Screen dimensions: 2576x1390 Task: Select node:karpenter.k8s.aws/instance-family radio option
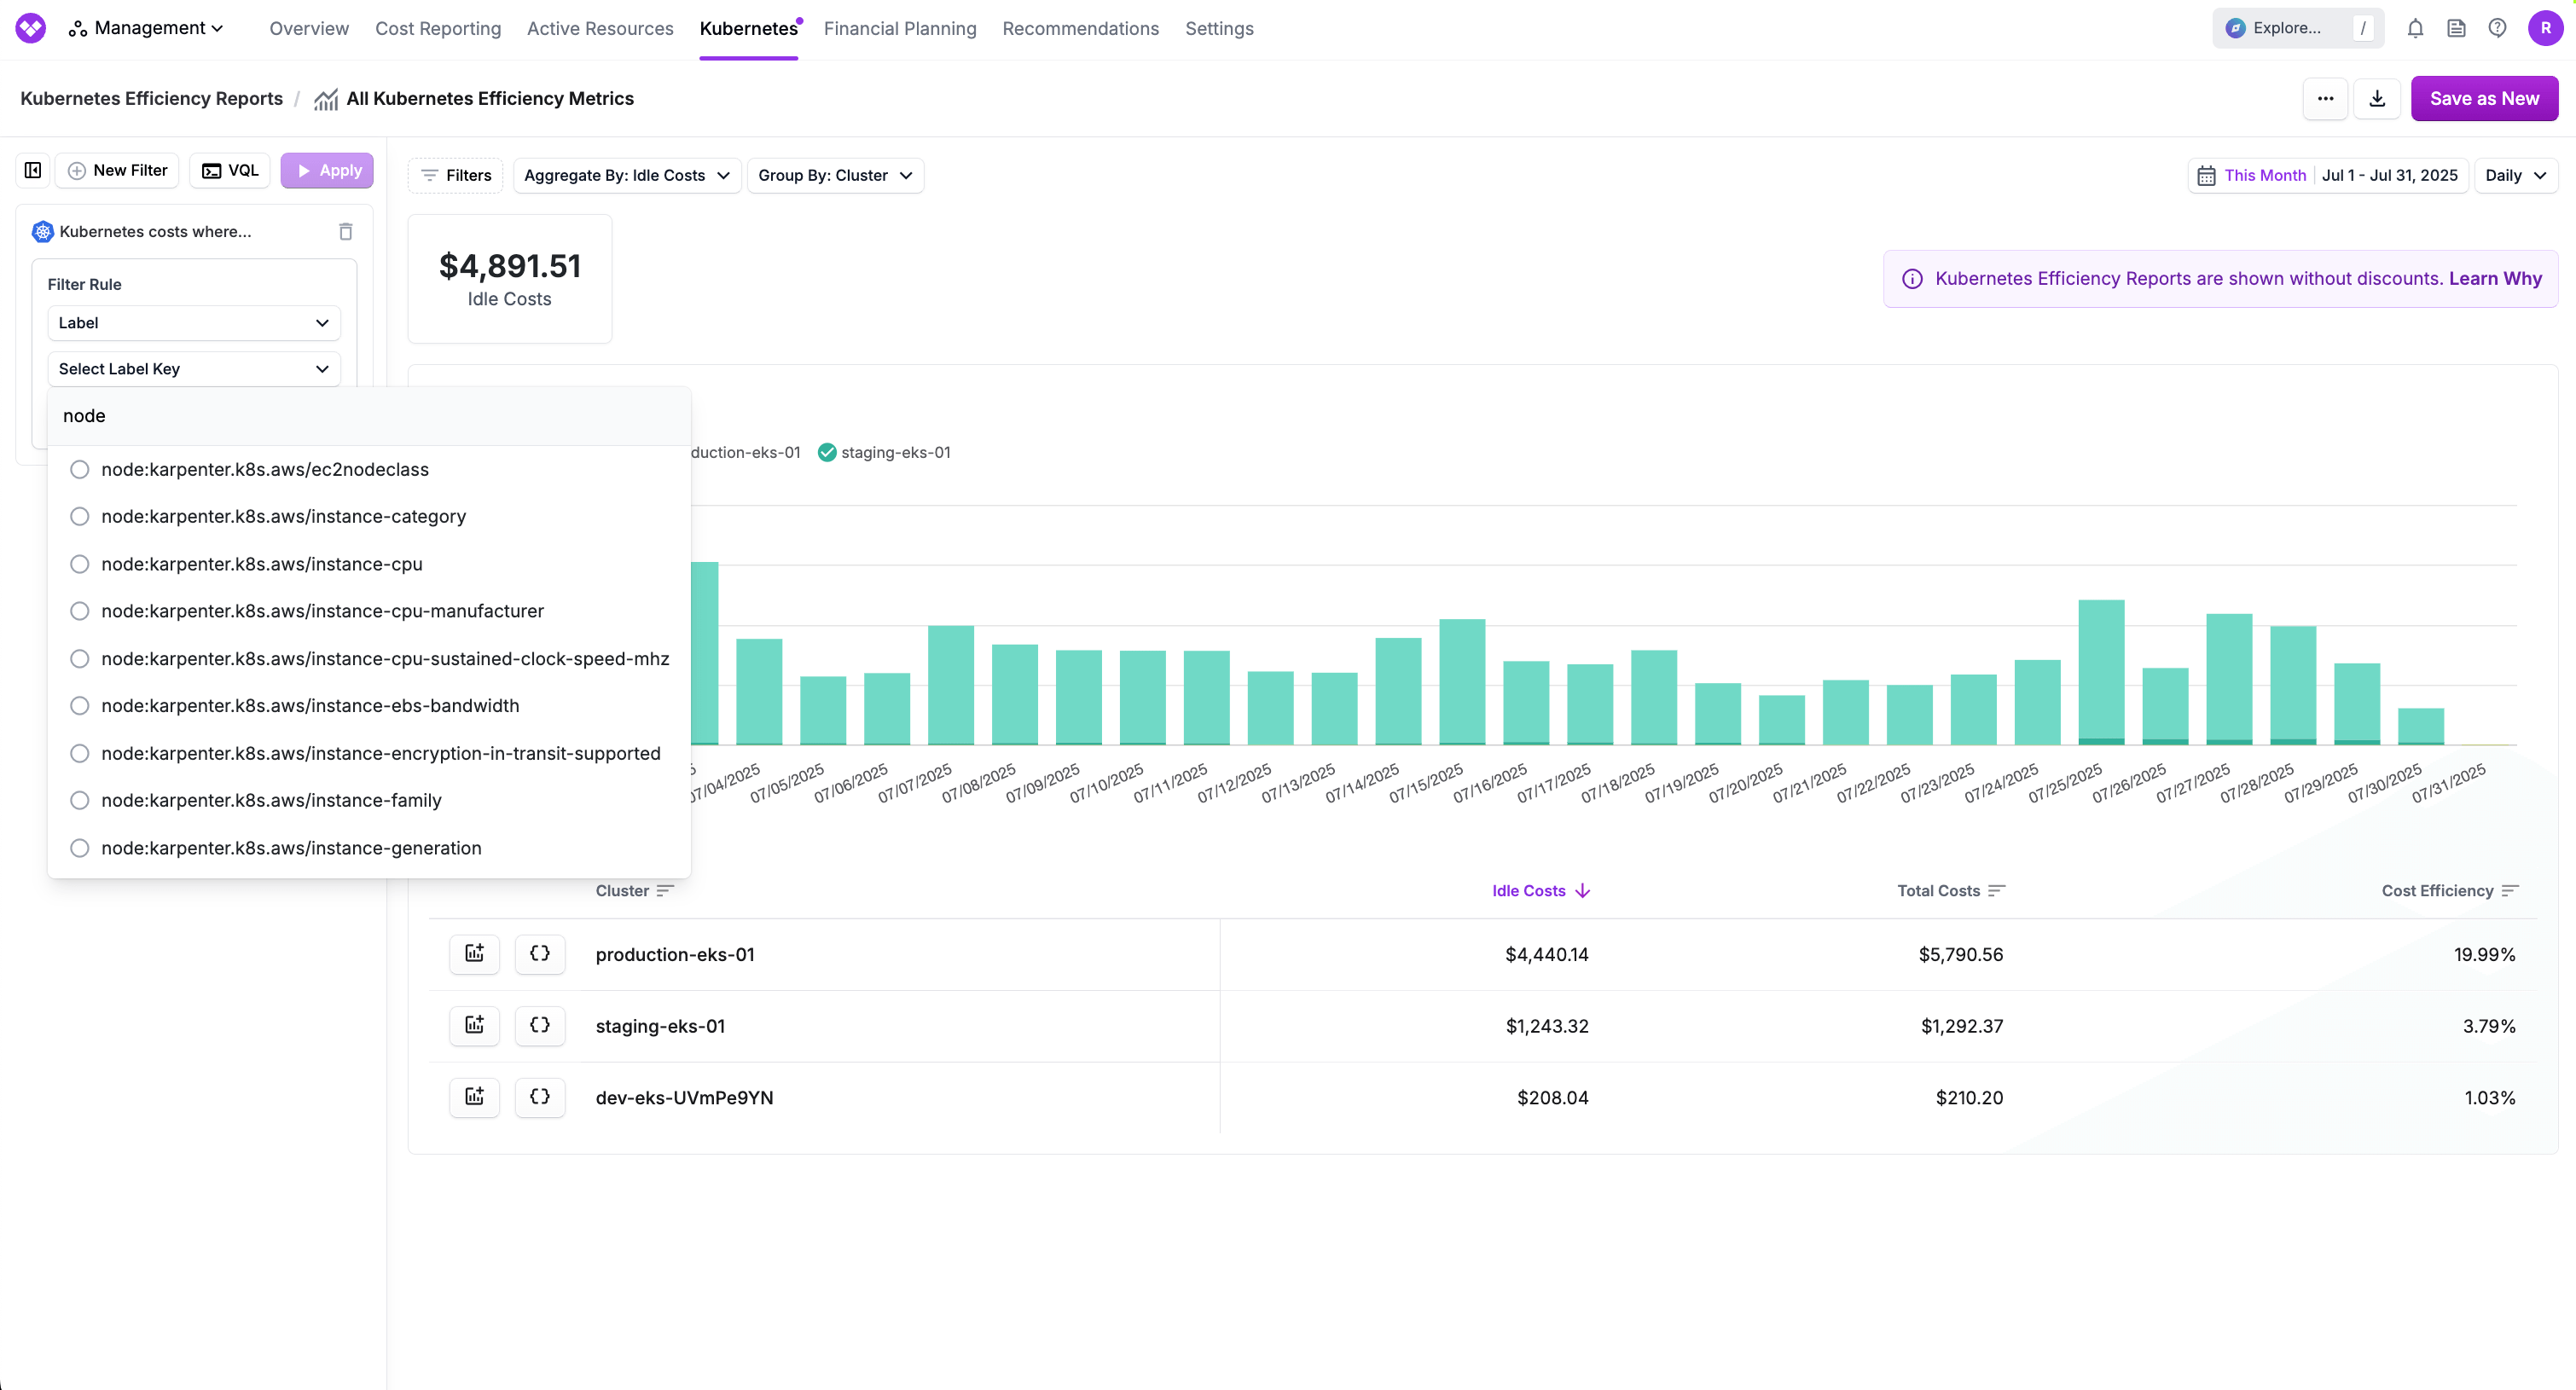click(x=80, y=800)
